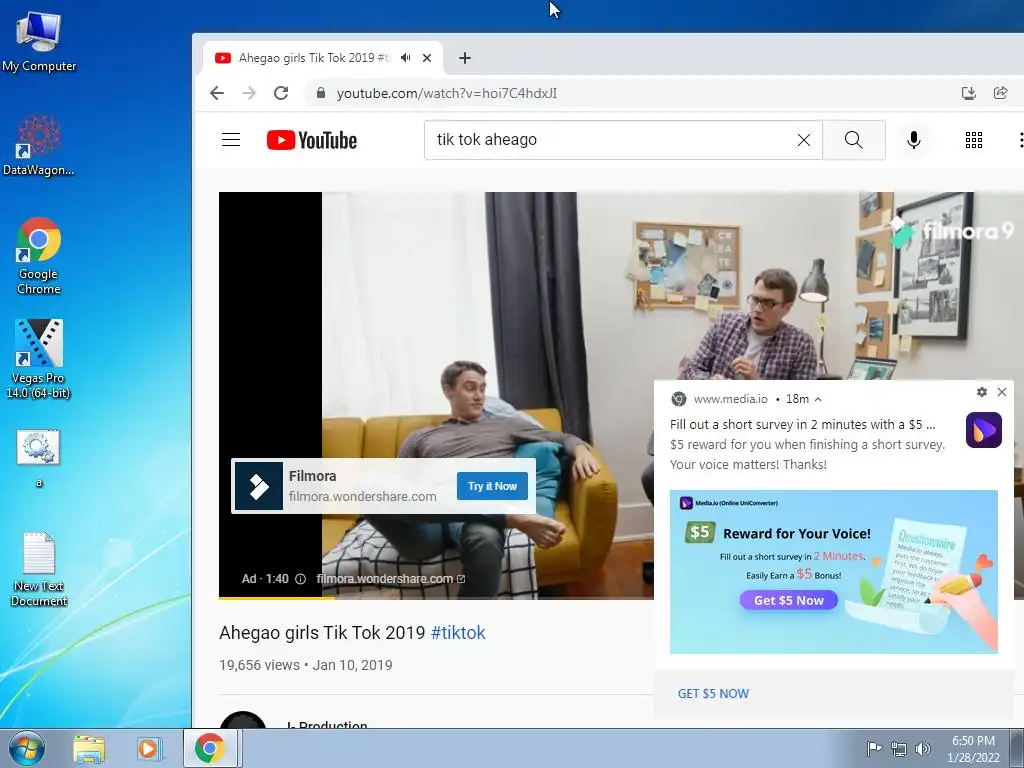
Task: Mute the tab via speaker icon
Action: tap(406, 58)
